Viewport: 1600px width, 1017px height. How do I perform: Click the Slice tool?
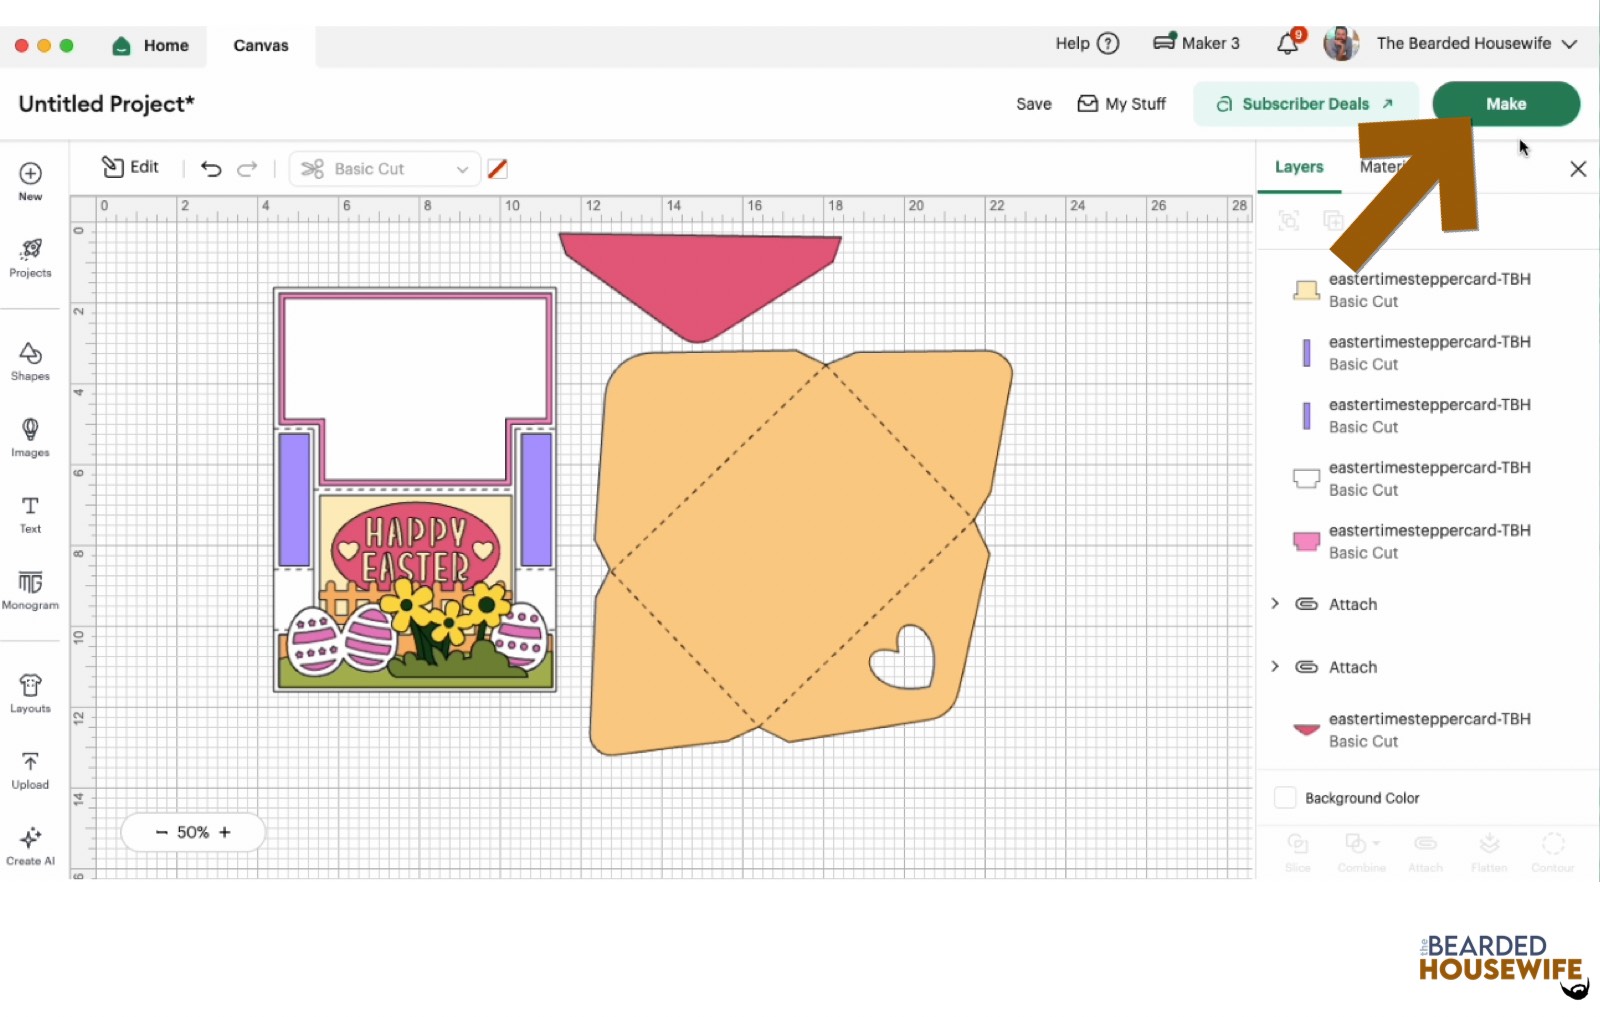pos(1298,852)
